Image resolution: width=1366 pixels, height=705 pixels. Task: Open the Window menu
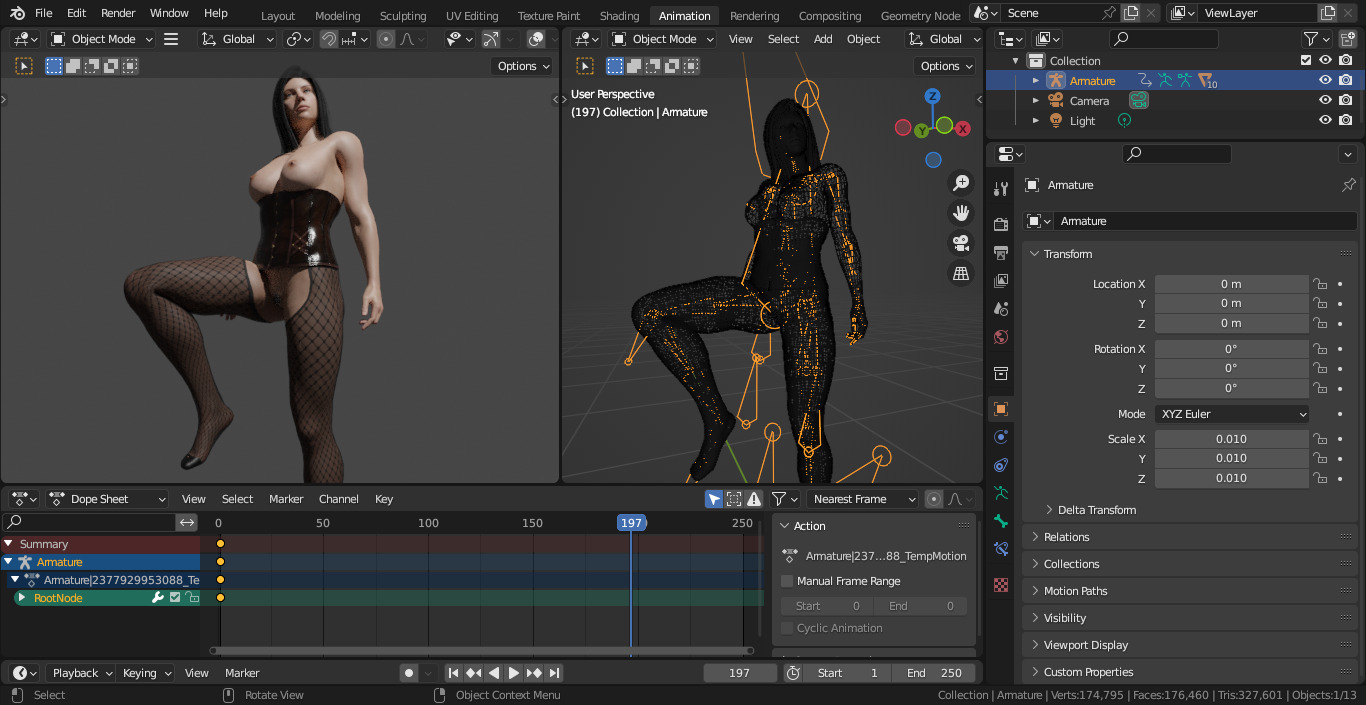coord(169,13)
